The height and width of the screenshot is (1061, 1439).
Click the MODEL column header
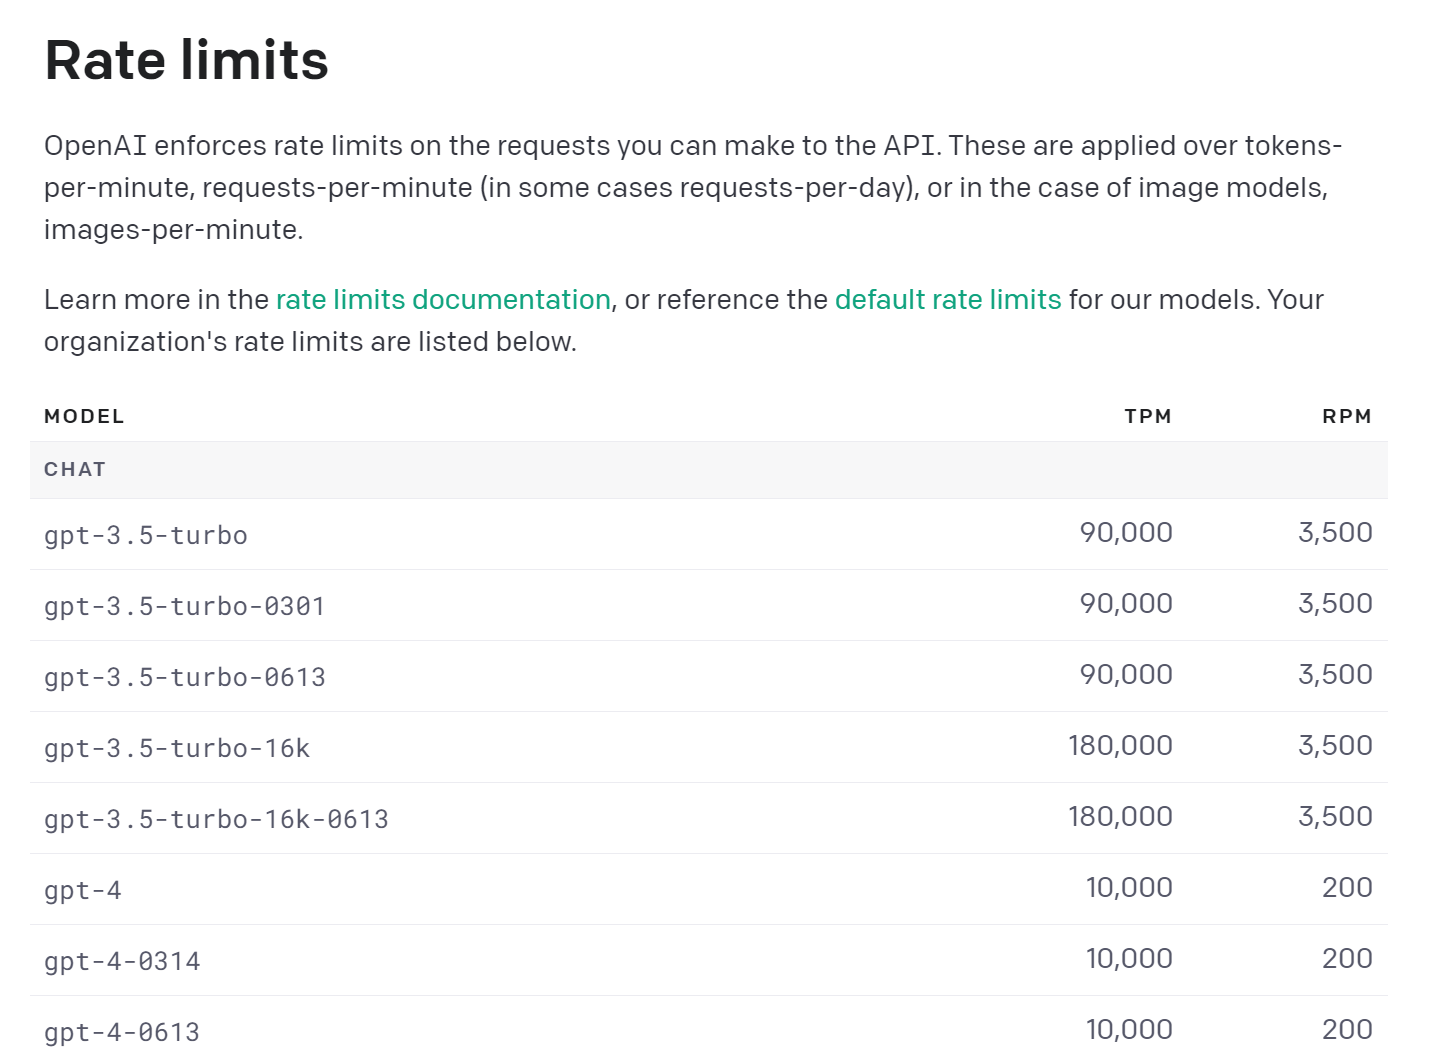pyautogui.click(x=84, y=416)
